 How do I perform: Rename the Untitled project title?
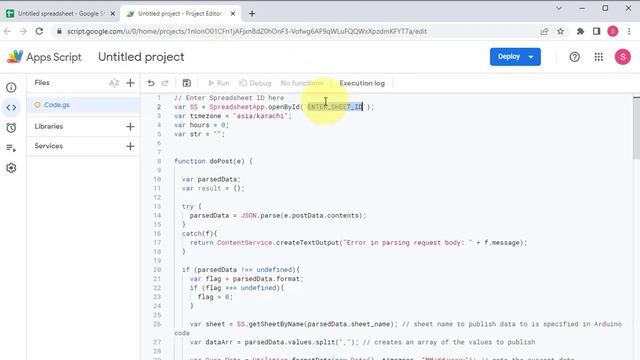(141, 57)
